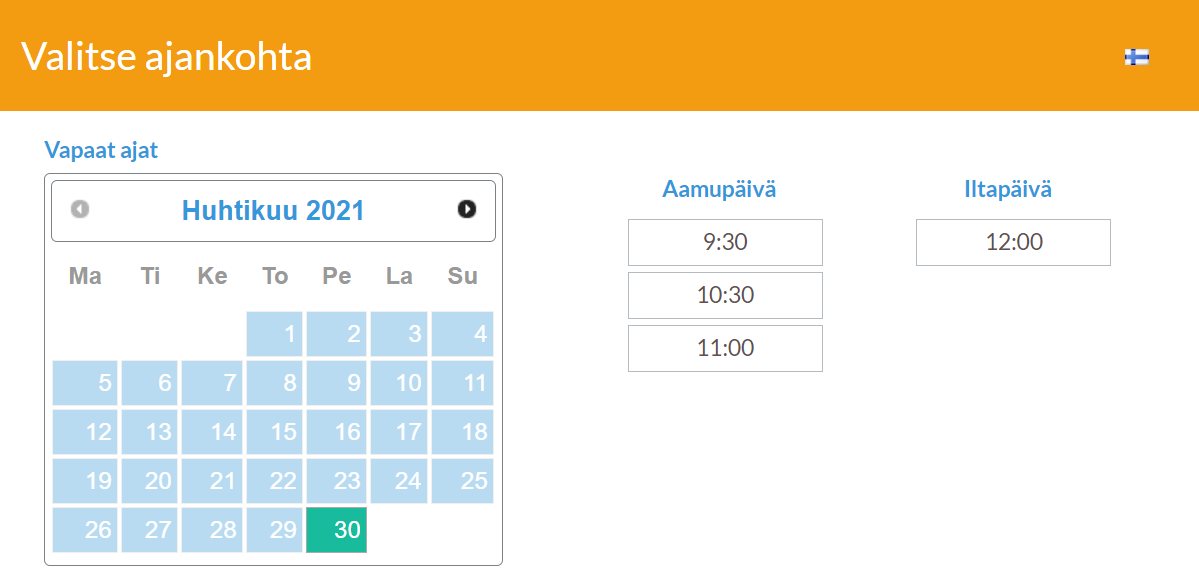The height and width of the screenshot is (581, 1199).
Task: Select date 7 on Wednesday
Action: 212,383
